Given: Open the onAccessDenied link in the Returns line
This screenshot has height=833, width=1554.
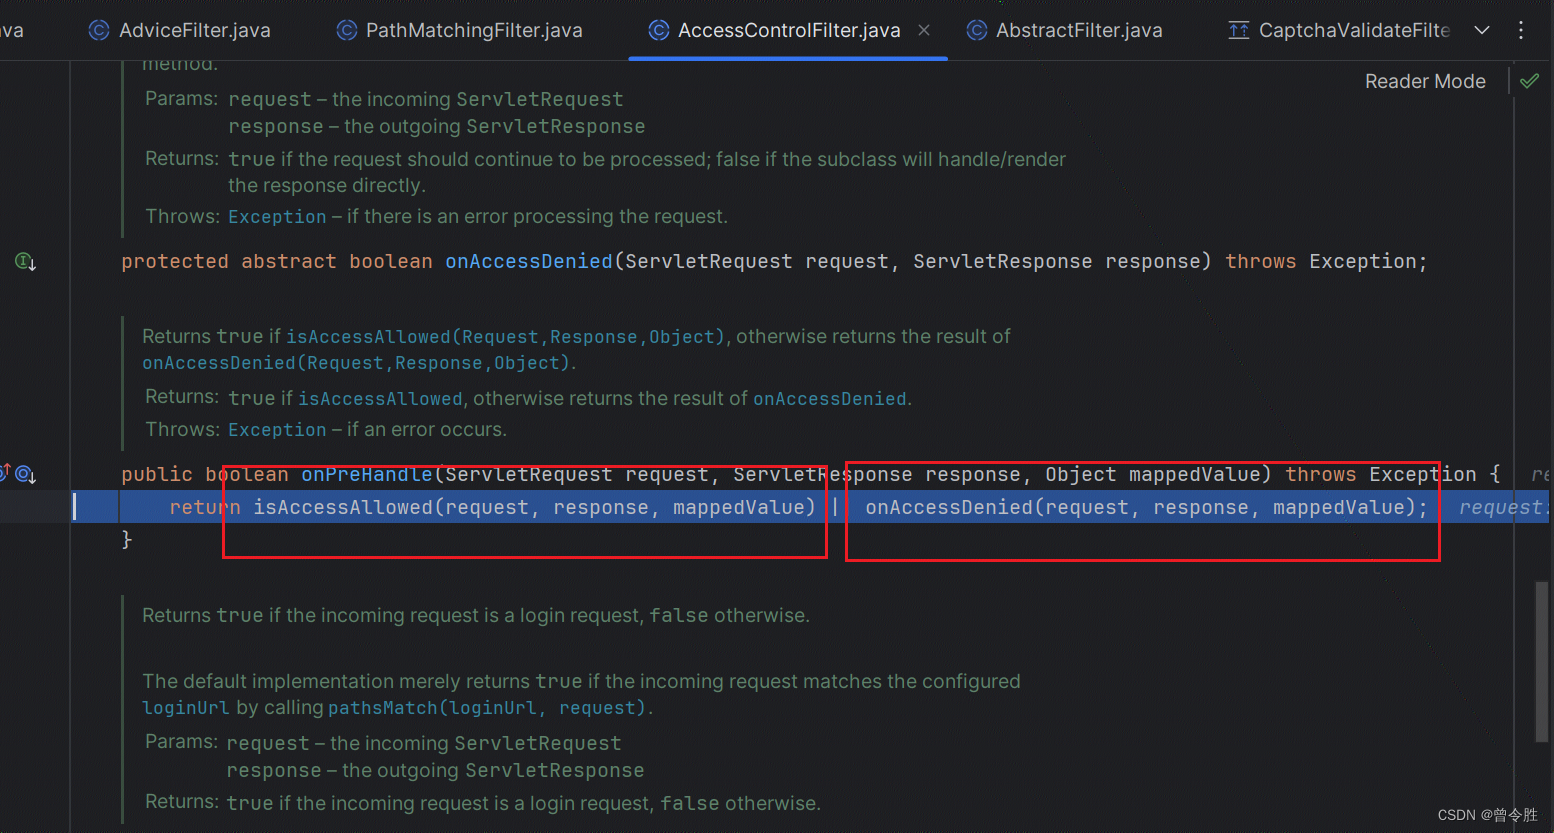Looking at the screenshot, I should pos(830,398).
